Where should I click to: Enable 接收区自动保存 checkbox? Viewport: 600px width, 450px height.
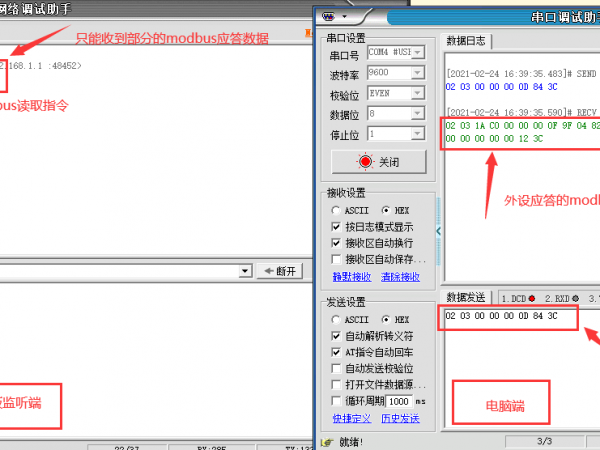click(337, 259)
